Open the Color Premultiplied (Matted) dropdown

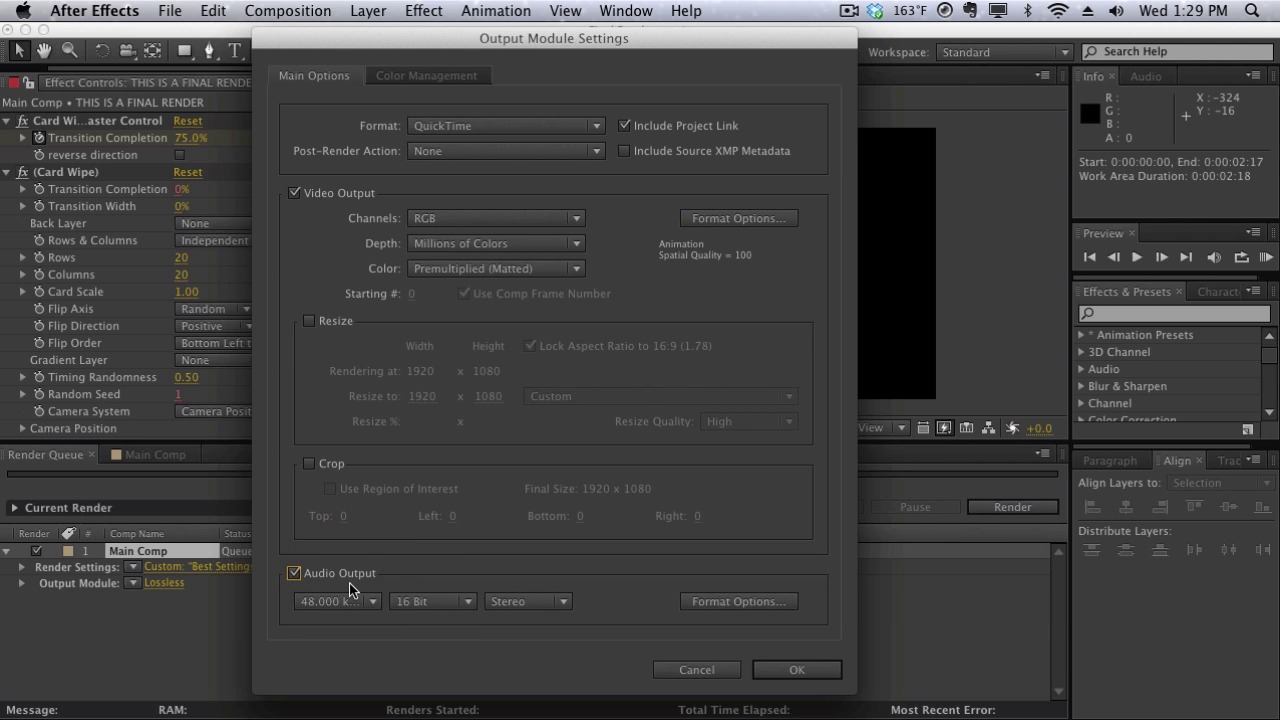tap(496, 268)
